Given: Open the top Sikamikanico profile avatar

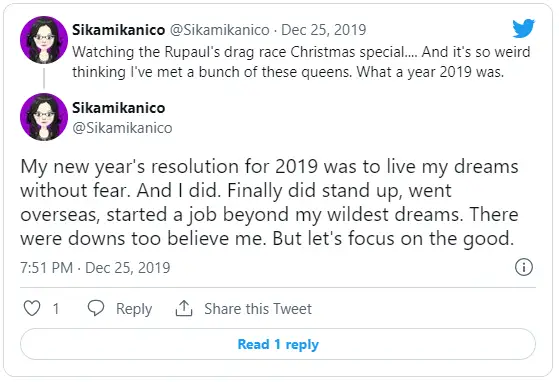Looking at the screenshot, I should point(44,40).
